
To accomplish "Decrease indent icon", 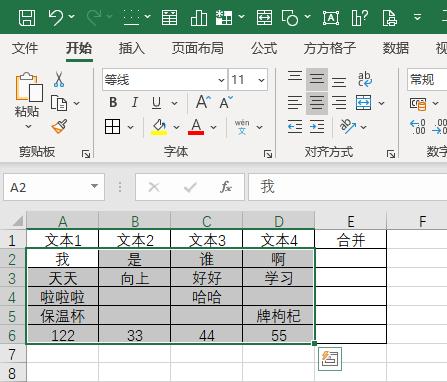I will click(x=295, y=127).
